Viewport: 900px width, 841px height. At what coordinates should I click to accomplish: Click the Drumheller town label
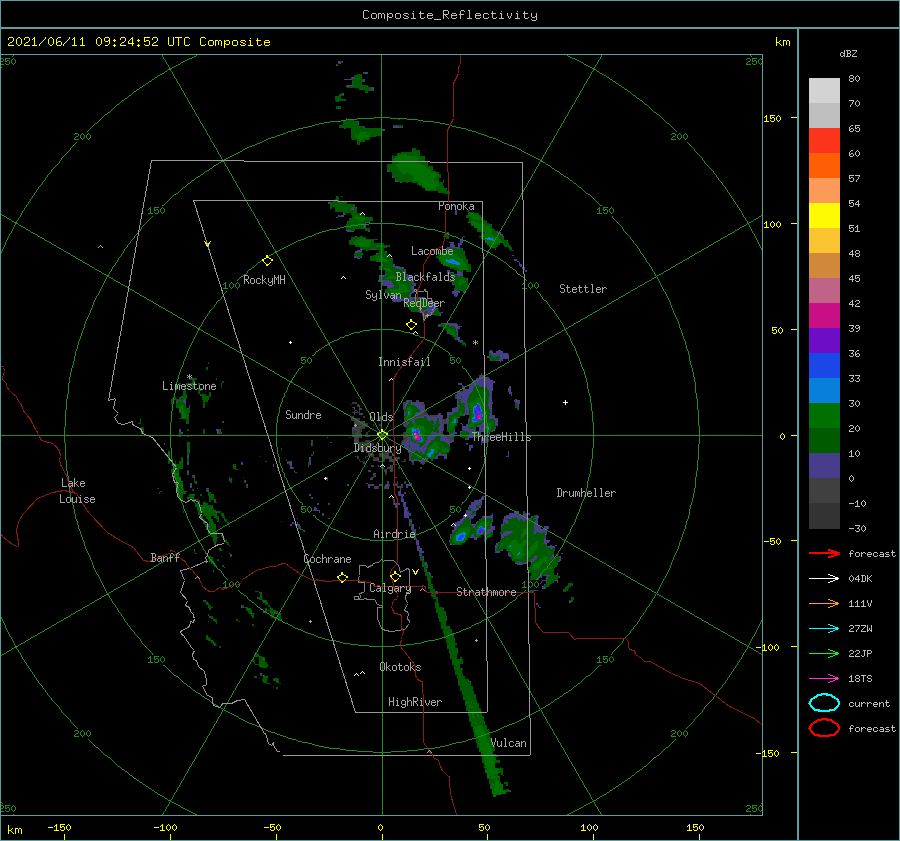586,493
